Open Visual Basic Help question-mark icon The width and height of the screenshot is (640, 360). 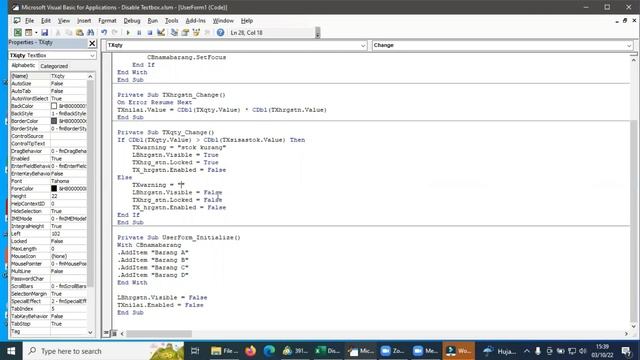tap(220, 33)
